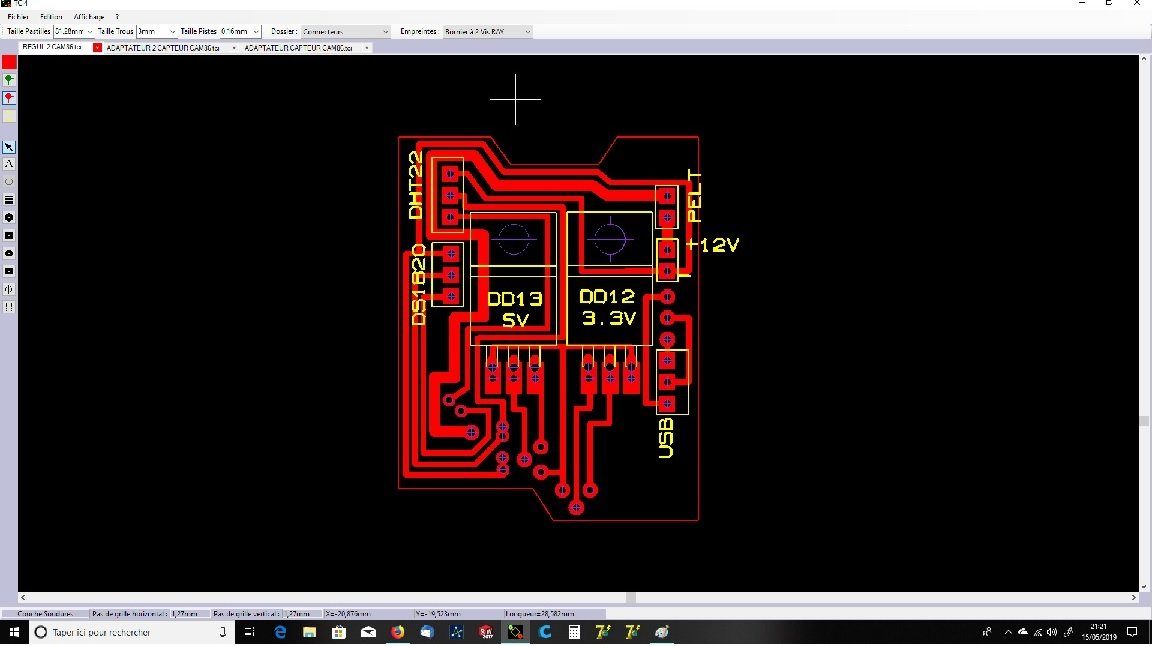The width and height of the screenshot is (1157, 646).
Task: Pick the oval pad tool
Action: 9,253
